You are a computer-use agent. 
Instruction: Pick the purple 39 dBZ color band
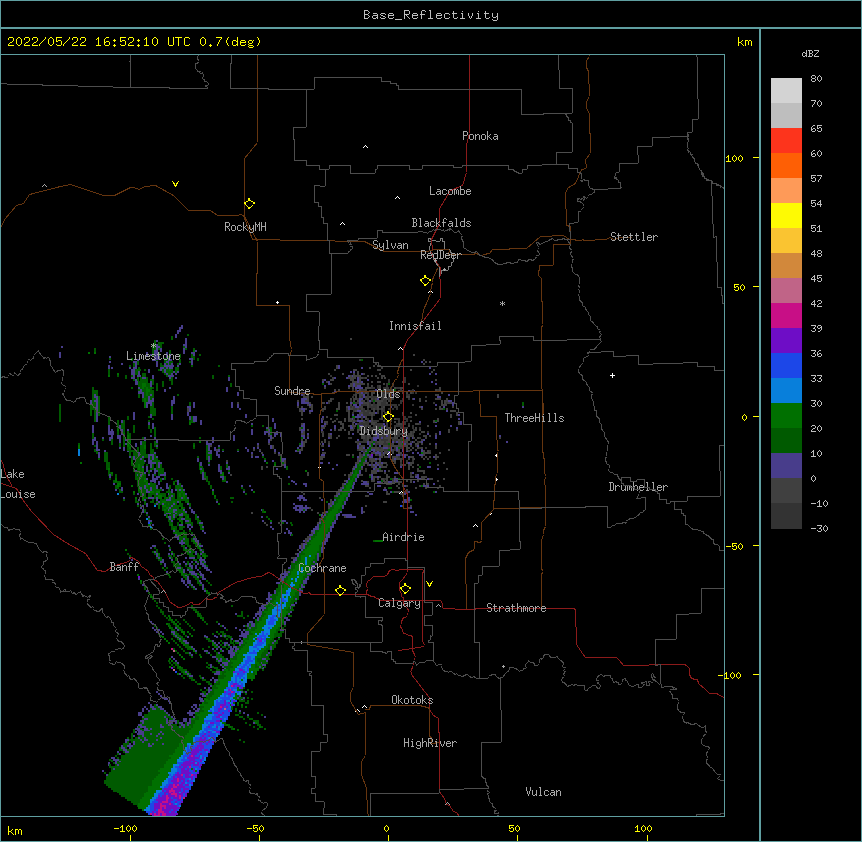786,340
